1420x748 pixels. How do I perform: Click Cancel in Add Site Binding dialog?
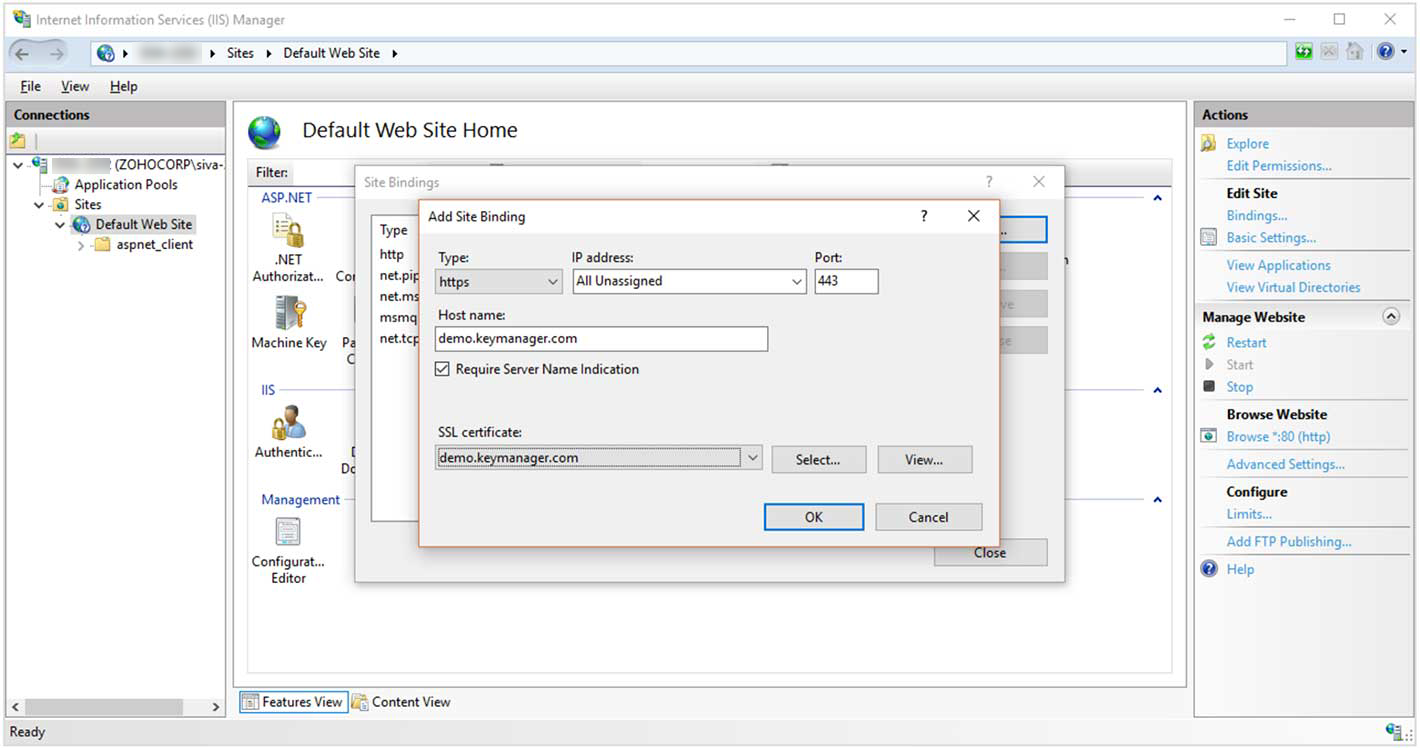(x=928, y=517)
